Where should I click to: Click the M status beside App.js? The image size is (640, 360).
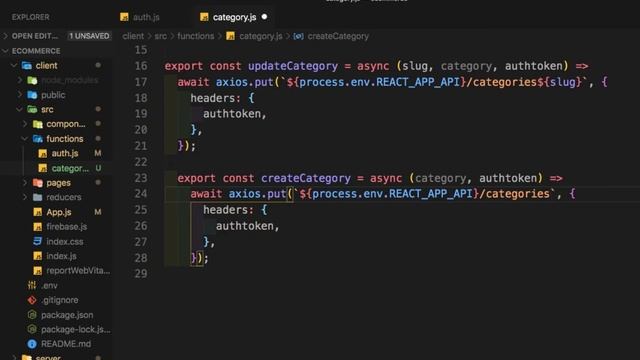98,212
